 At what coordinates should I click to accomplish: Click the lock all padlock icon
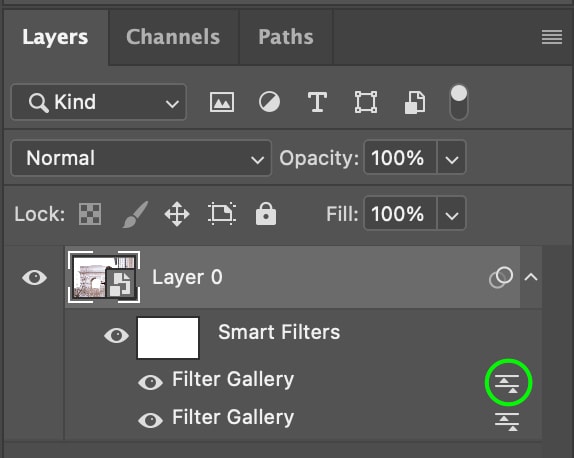pos(266,213)
